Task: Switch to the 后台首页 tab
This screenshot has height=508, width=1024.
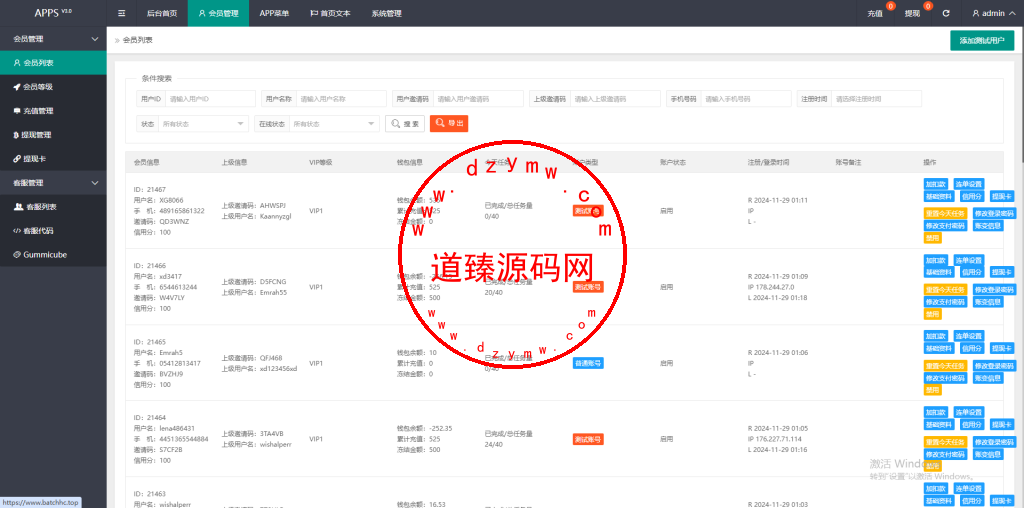Action: [x=162, y=13]
